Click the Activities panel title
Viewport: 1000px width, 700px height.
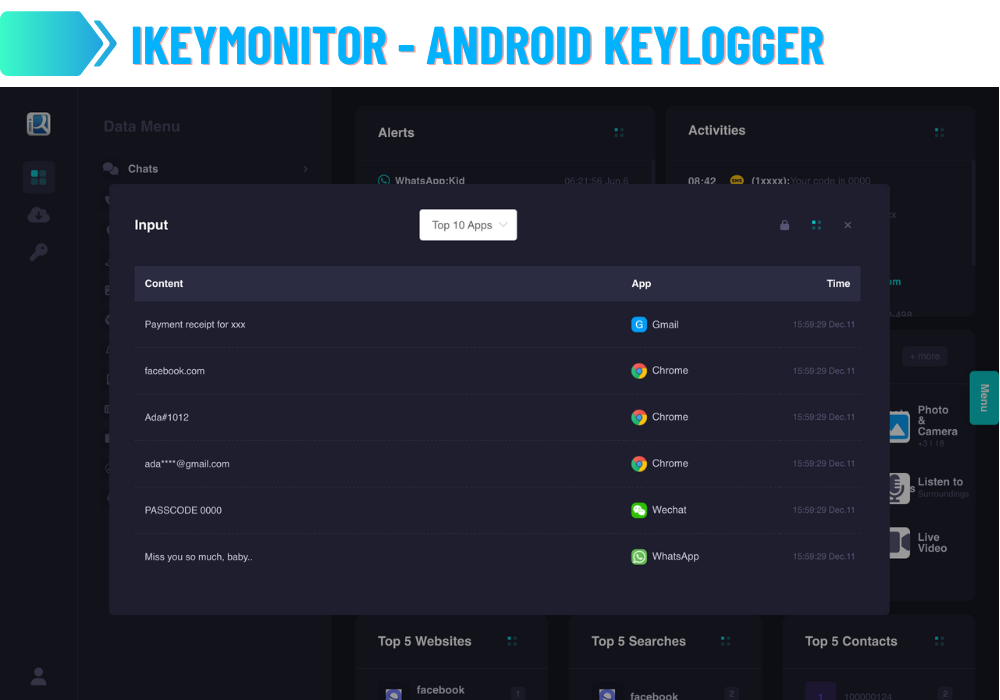pyautogui.click(x=717, y=130)
